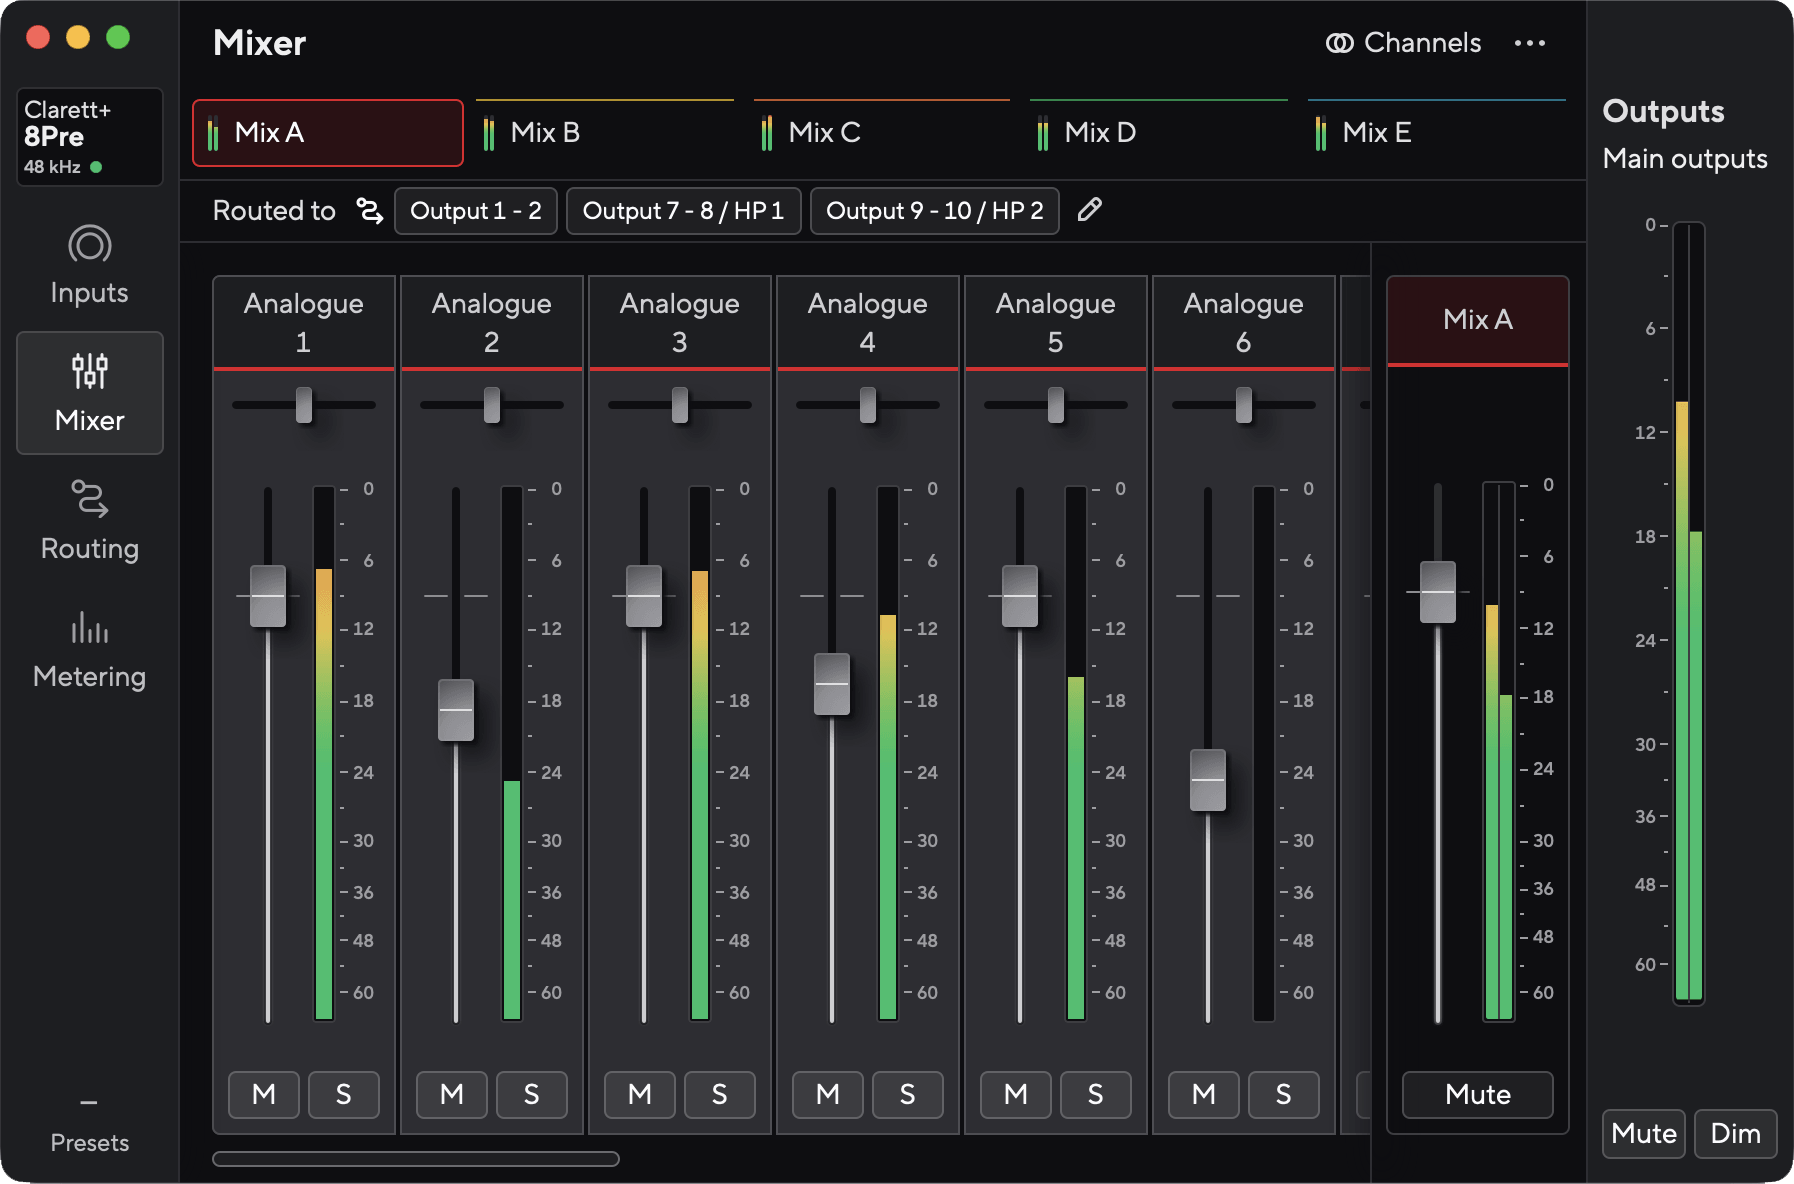The image size is (1794, 1184).
Task: Click the Analogue 4 volume fader handle
Action: click(x=832, y=684)
